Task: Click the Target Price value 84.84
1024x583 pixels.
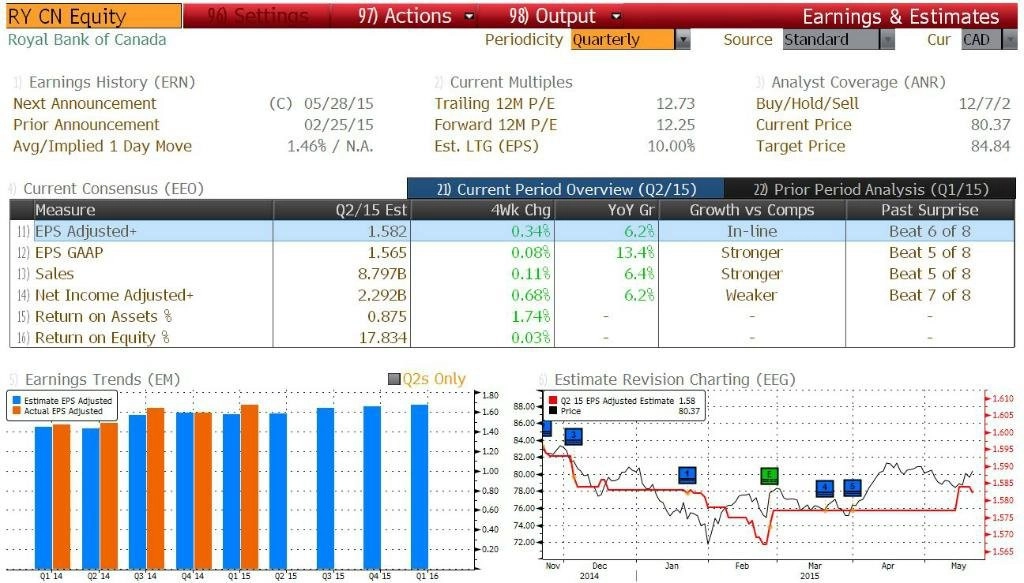Action: tap(991, 146)
